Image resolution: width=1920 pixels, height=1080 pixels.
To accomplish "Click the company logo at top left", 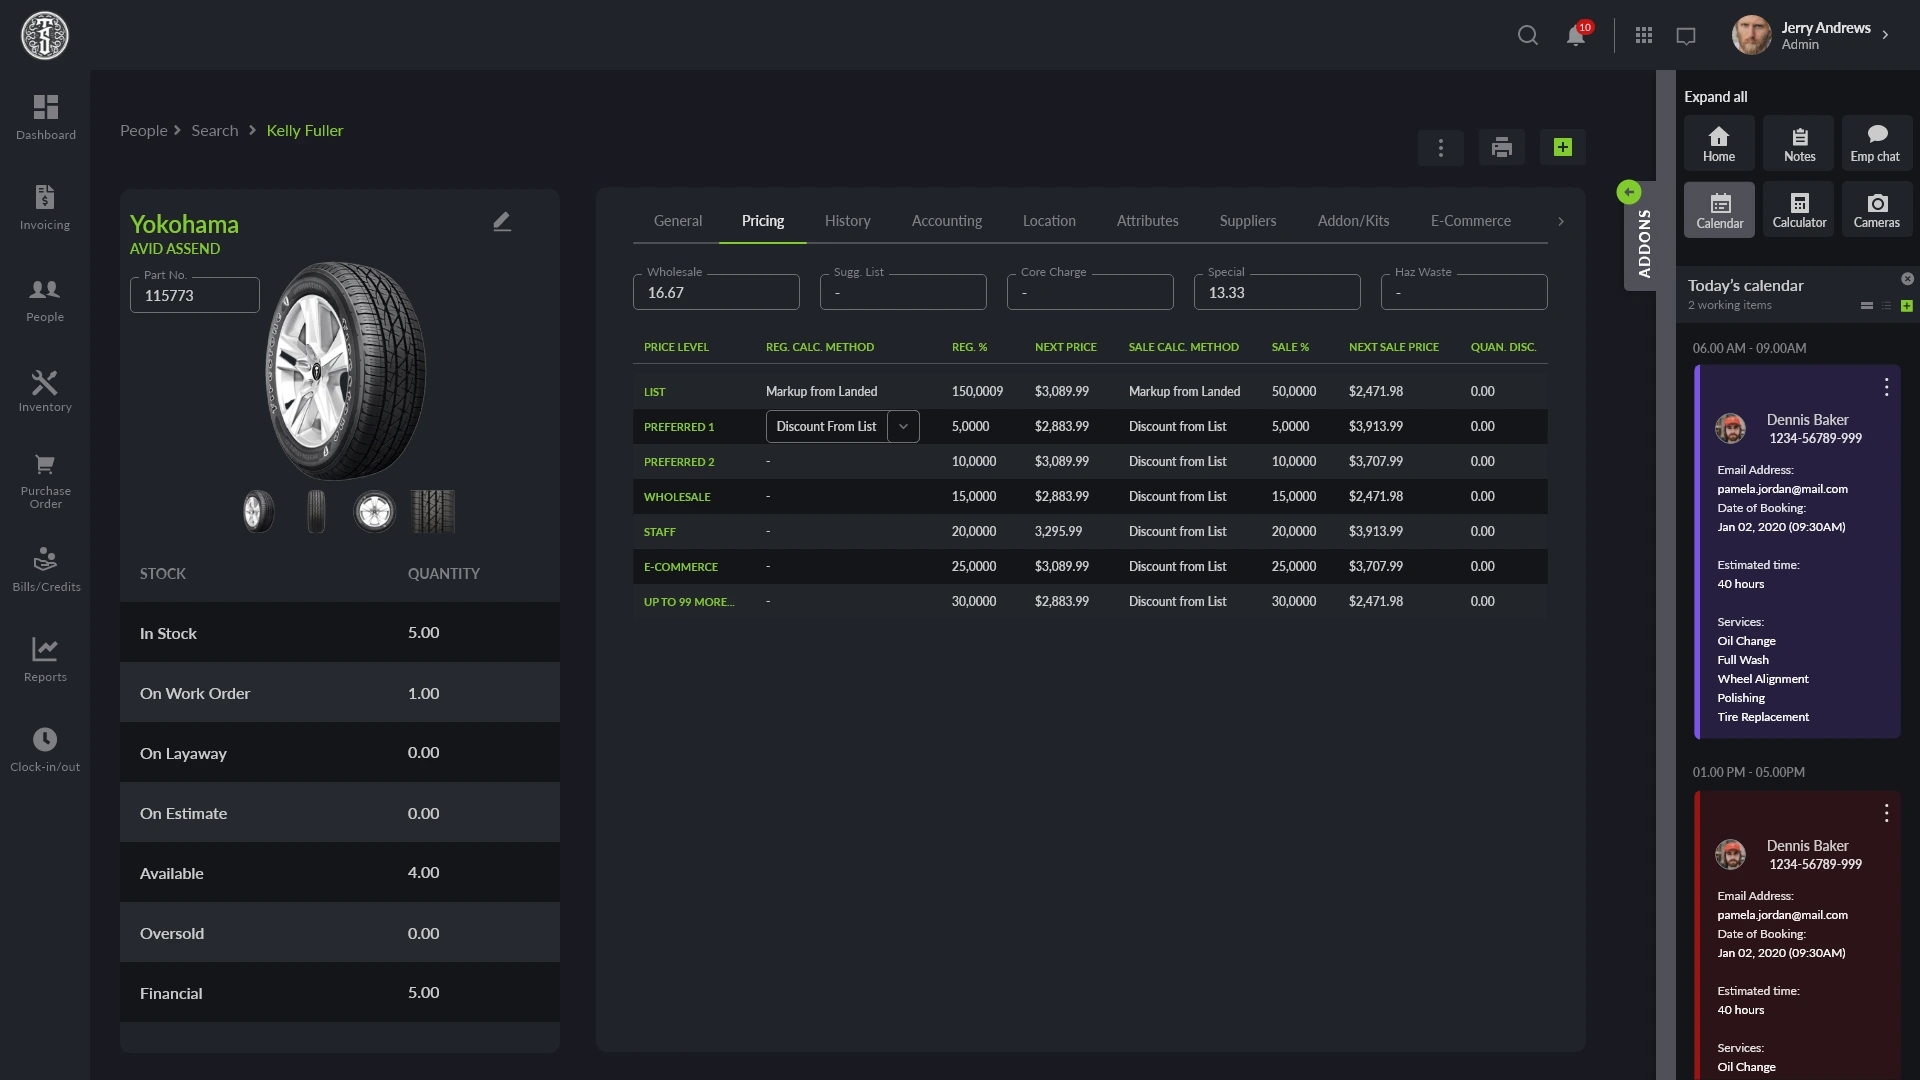I will point(45,35).
